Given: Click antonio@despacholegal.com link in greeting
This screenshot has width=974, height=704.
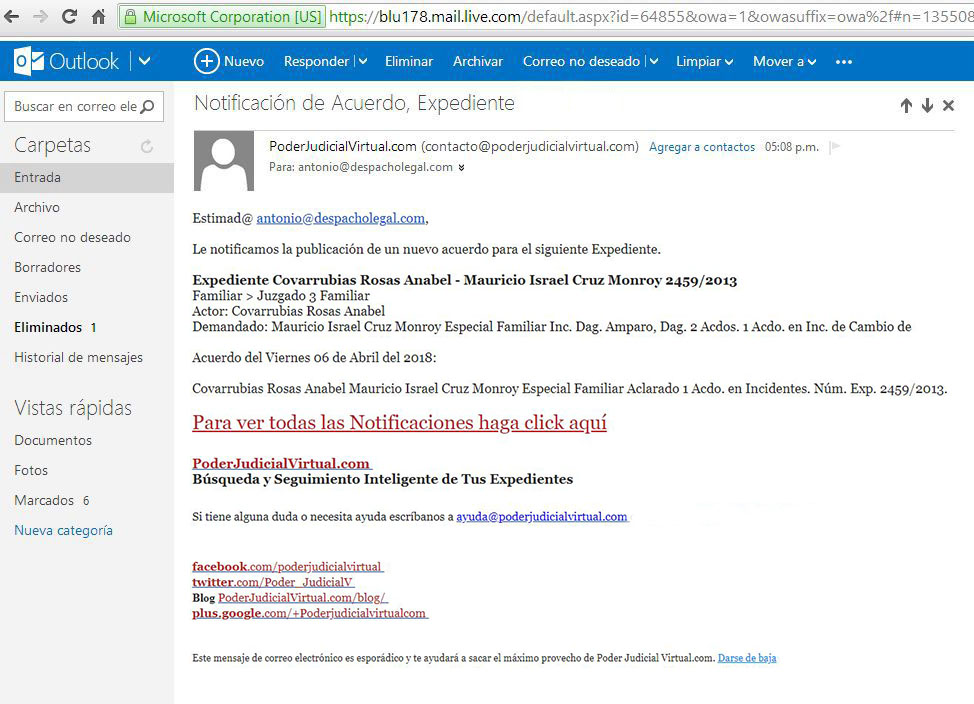Looking at the screenshot, I should point(341,218).
